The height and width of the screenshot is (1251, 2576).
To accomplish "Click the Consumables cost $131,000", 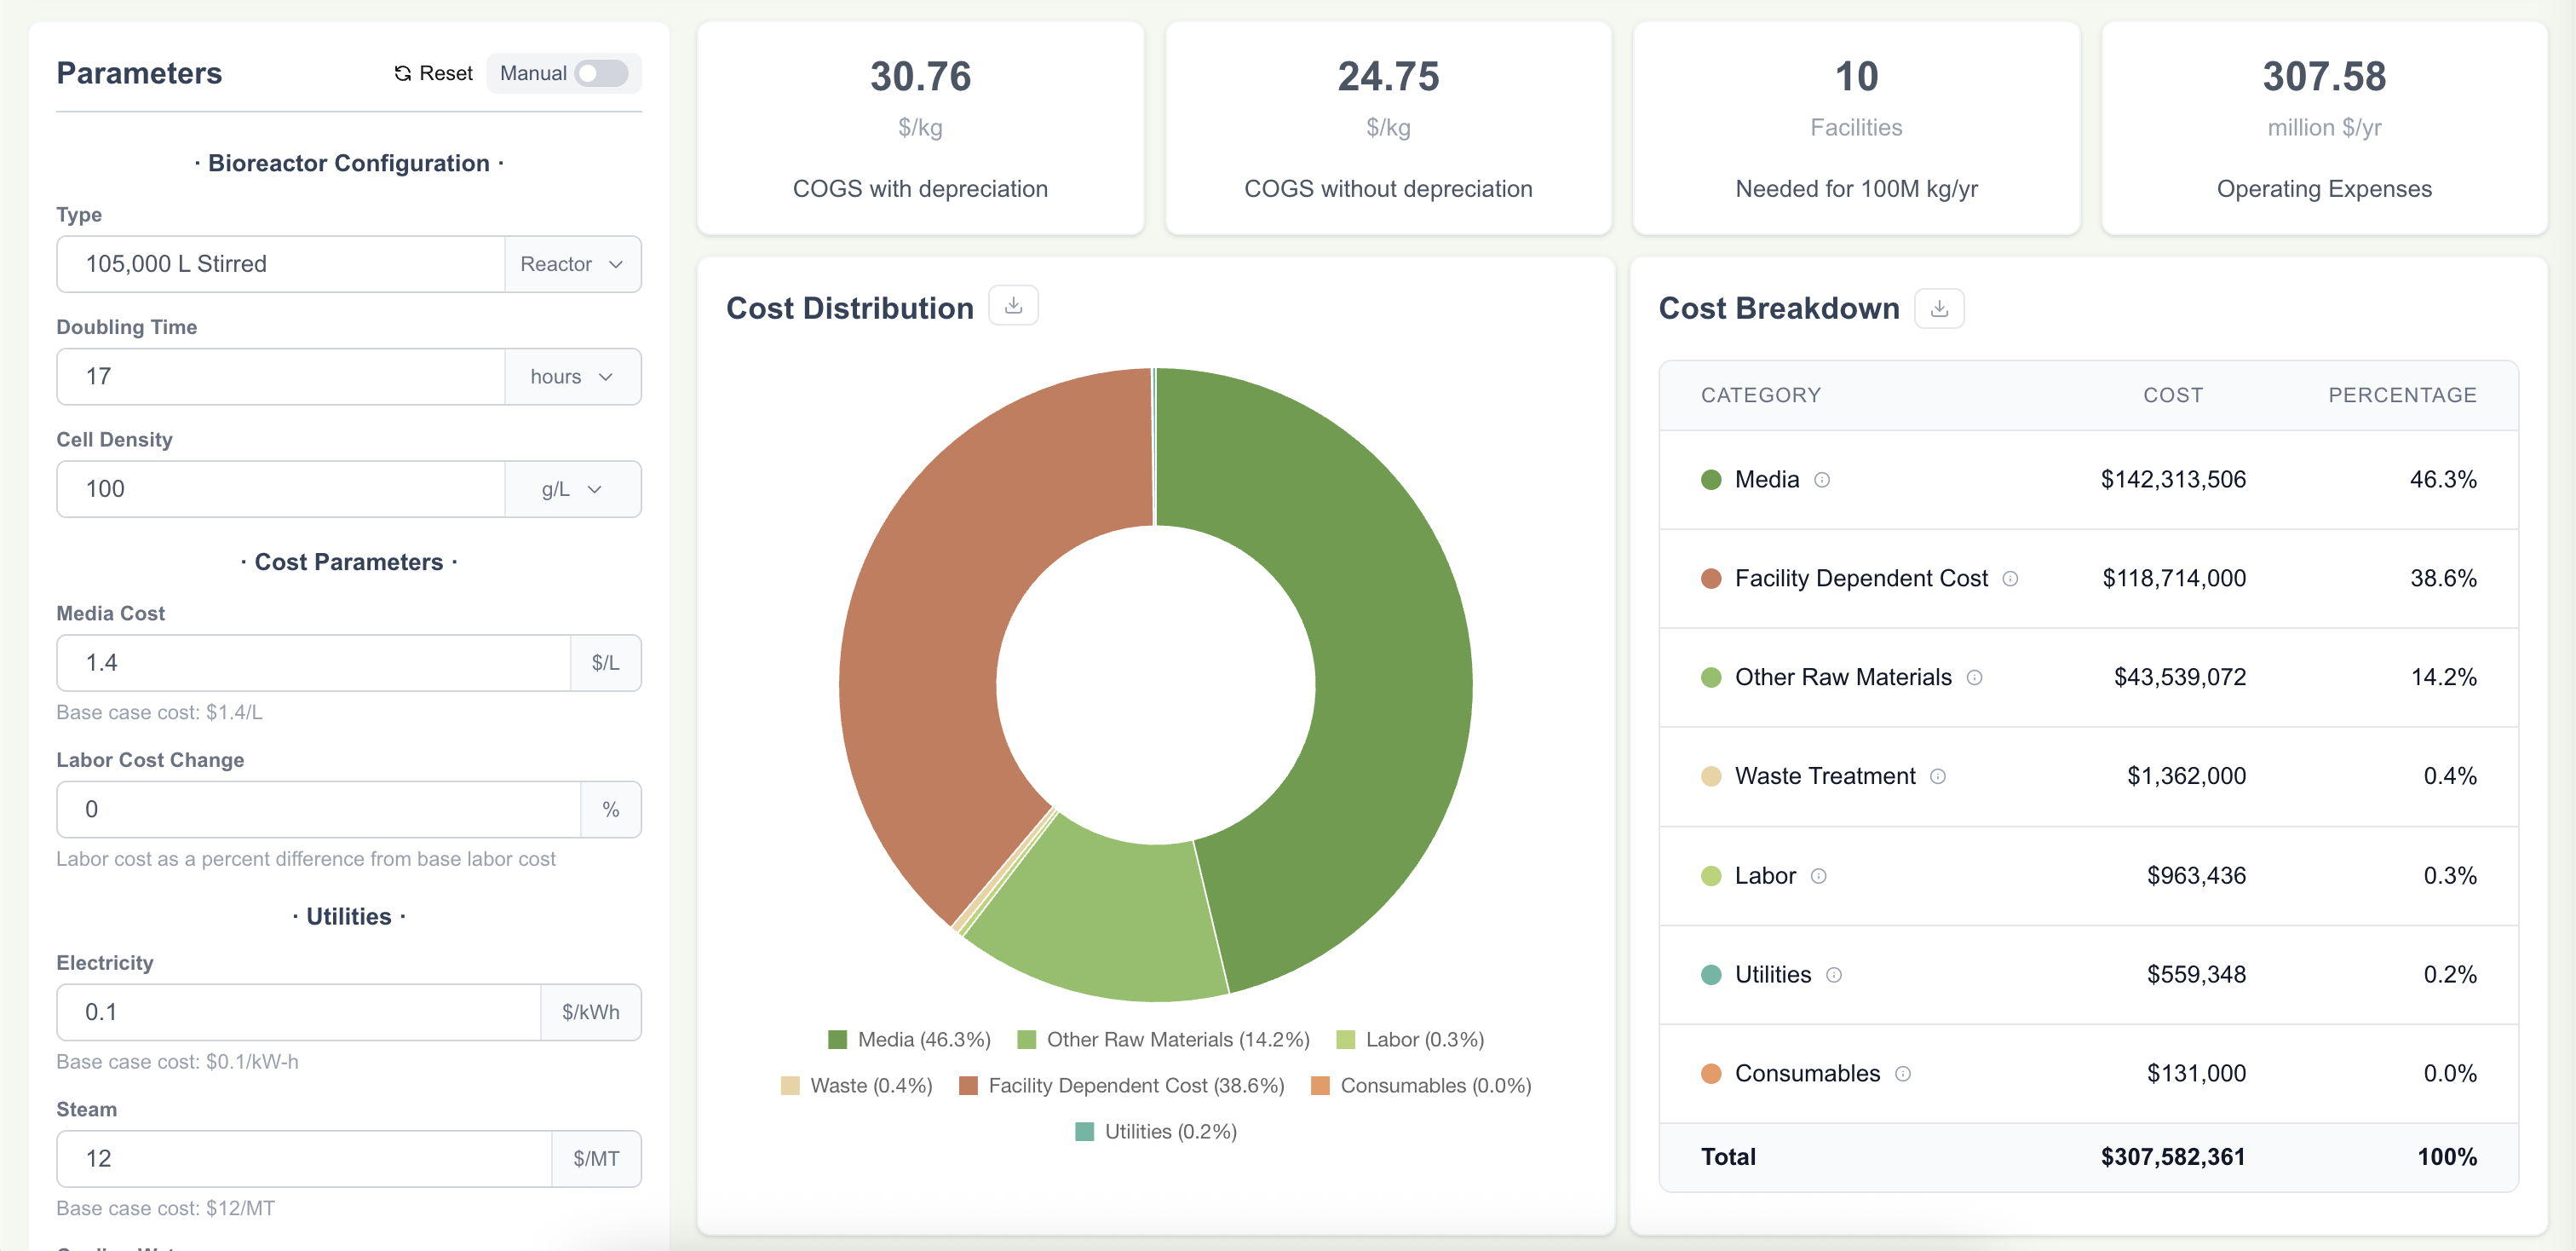I will (x=2196, y=1074).
